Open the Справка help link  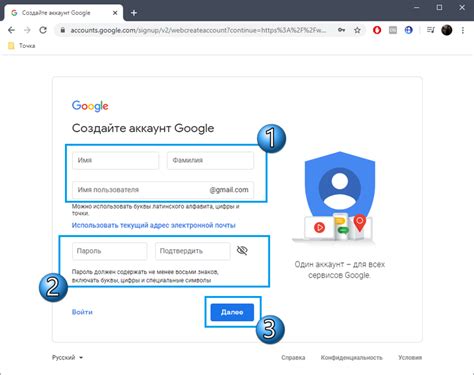tap(293, 358)
